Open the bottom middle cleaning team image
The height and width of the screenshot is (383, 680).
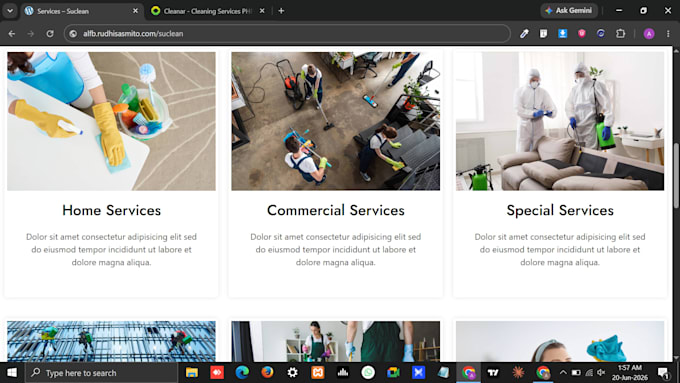click(335, 341)
